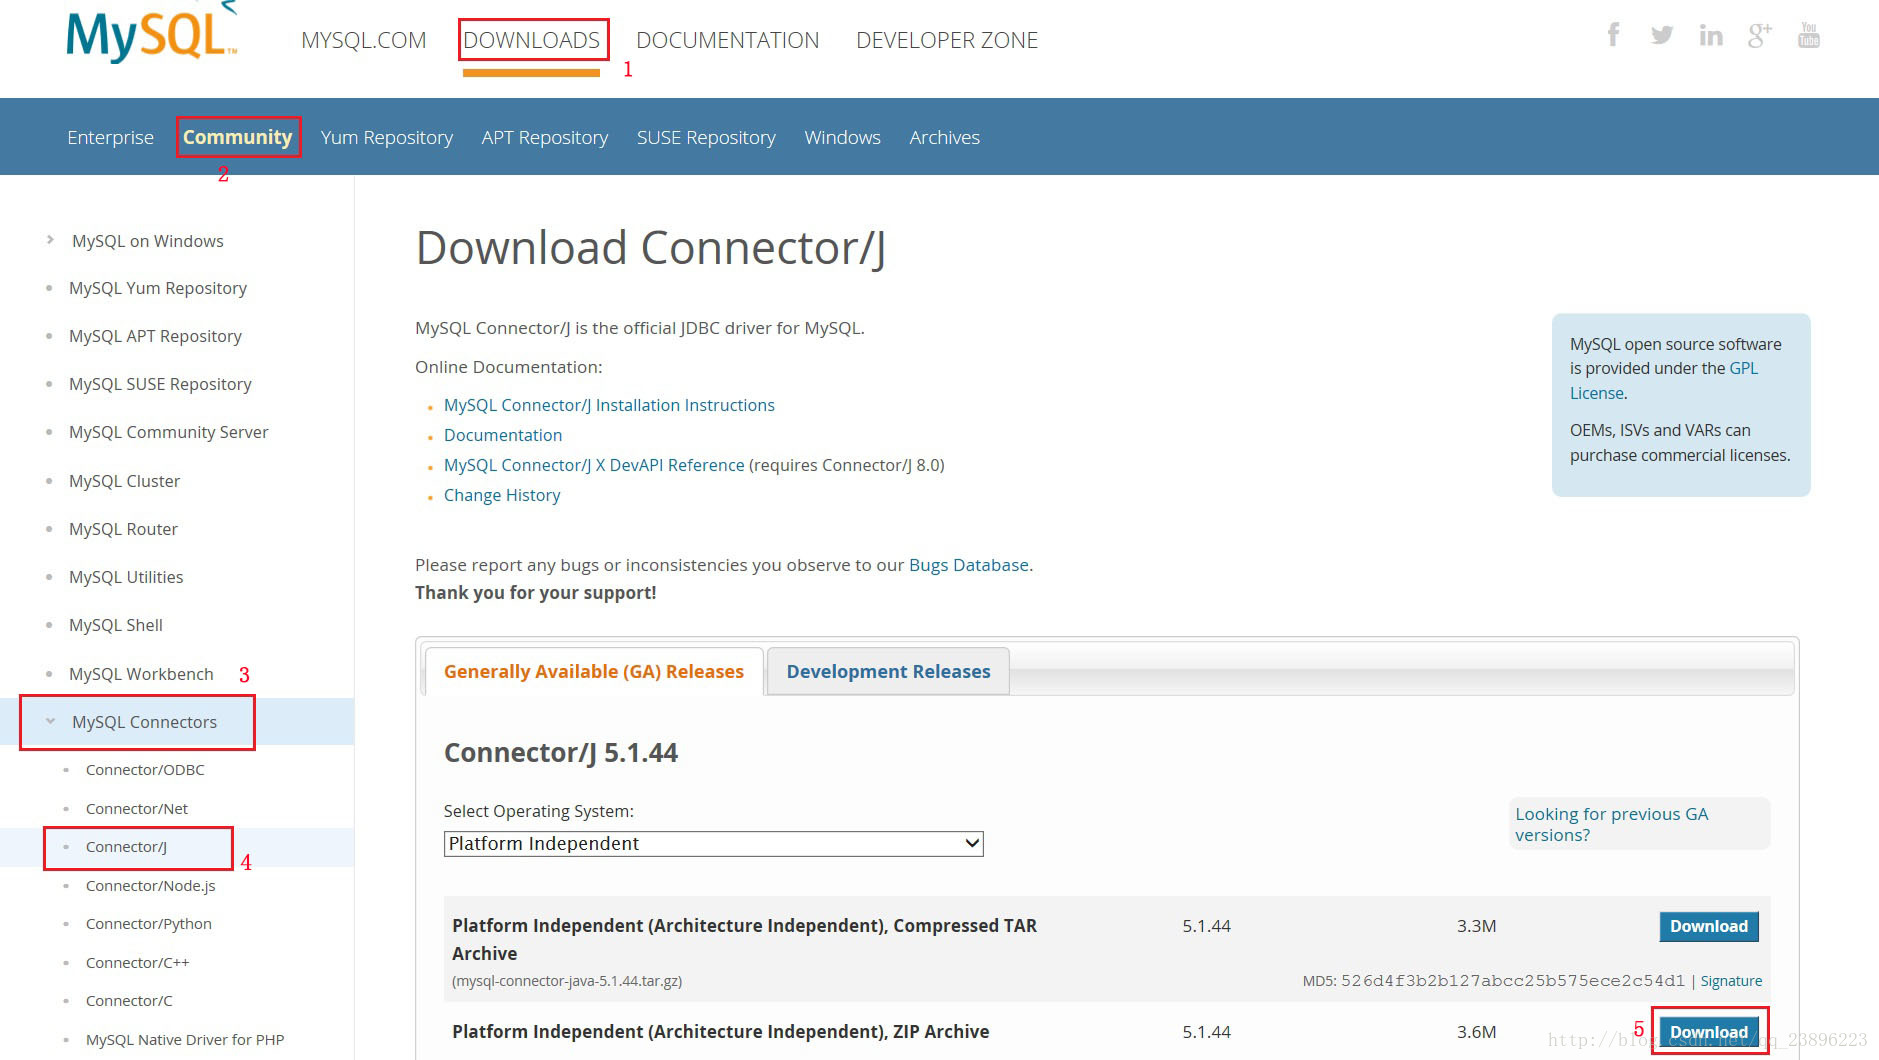Image resolution: width=1879 pixels, height=1060 pixels.
Task: Open MySQL Yum Repository sidebar item
Action: 158,288
